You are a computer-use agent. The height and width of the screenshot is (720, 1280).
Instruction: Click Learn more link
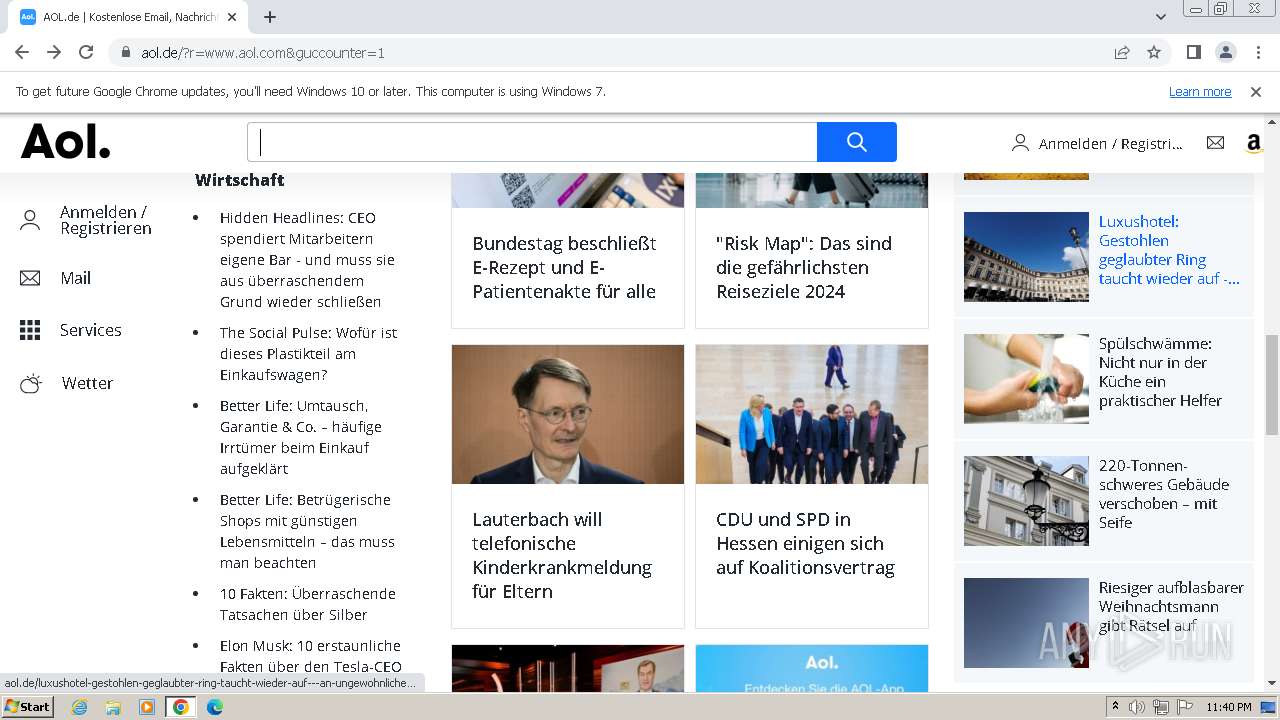[x=1200, y=91]
